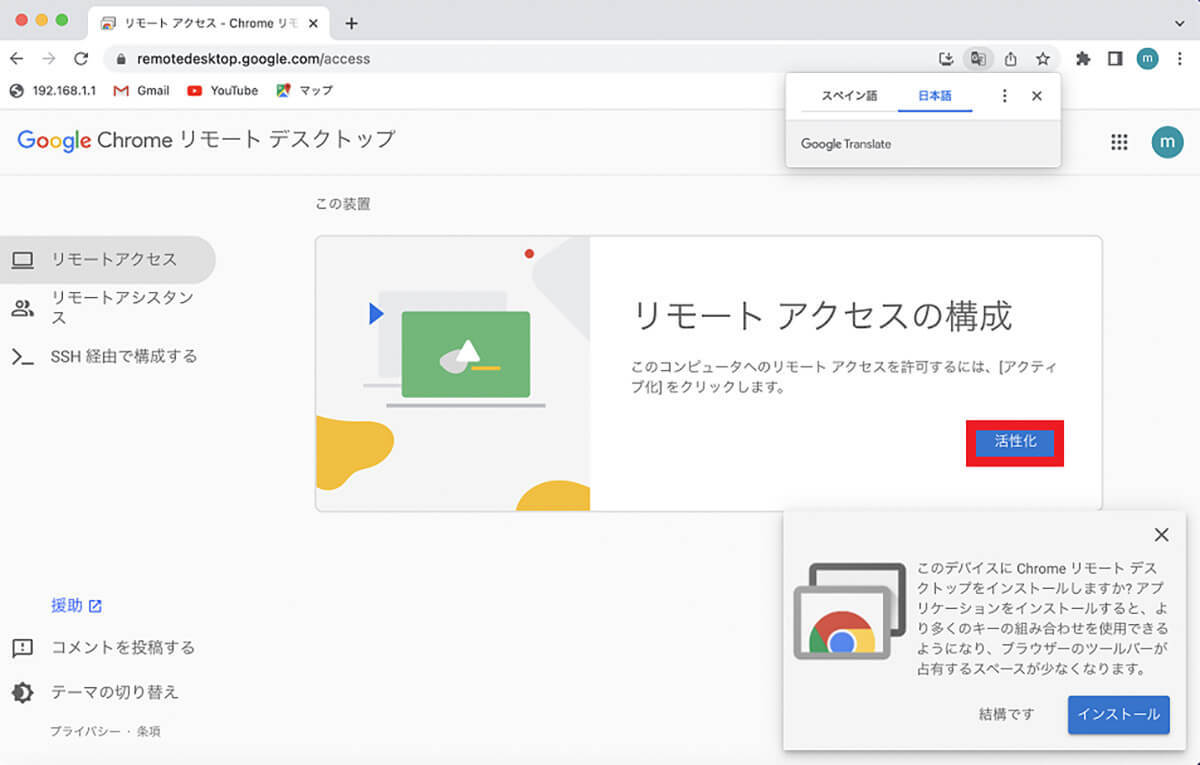Open the new tab plus button
Viewport: 1200px width, 765px height.
tap(351, 23)
